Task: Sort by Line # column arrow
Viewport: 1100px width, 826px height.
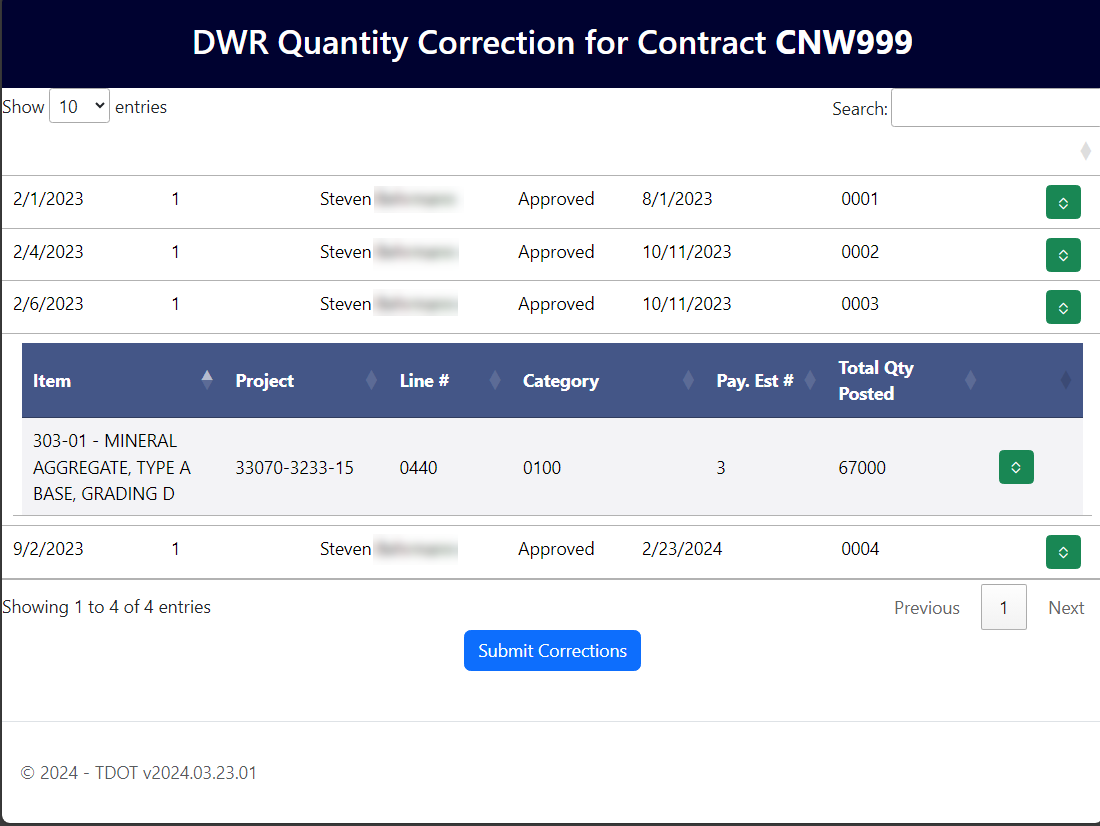Action: [495, 380]
